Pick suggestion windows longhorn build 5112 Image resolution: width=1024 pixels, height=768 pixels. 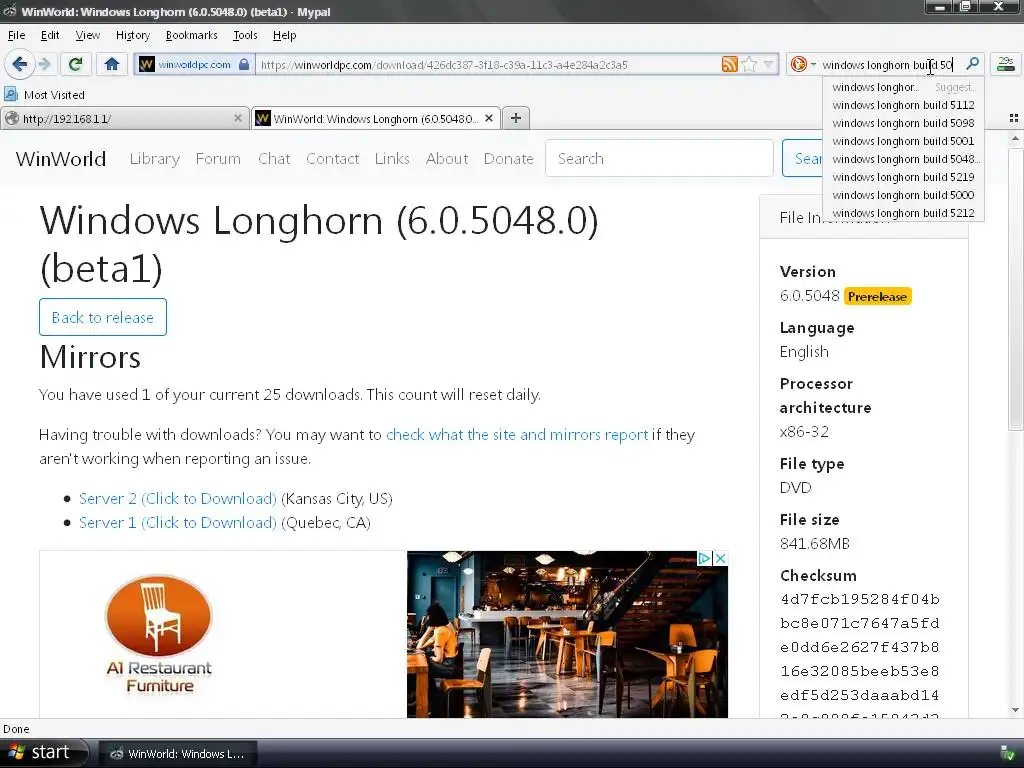click(903, 105)
